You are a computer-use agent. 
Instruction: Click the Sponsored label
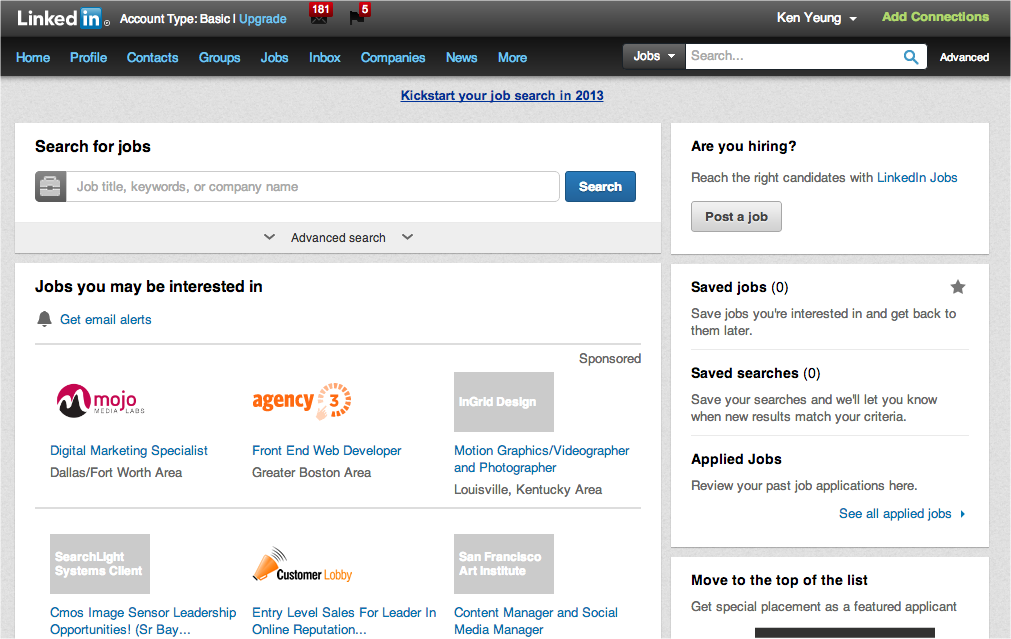pos(610,359)
